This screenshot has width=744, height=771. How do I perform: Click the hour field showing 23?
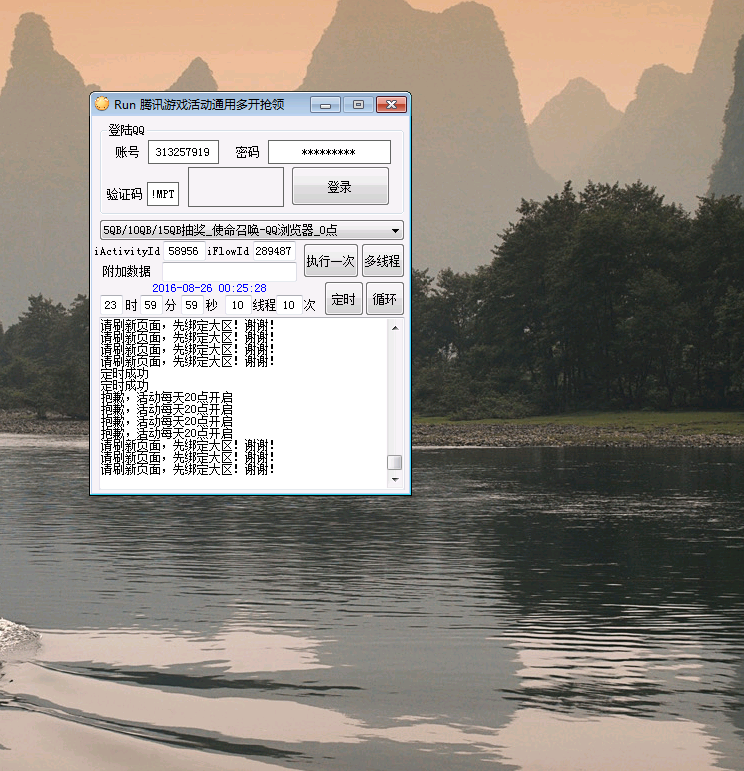[111, 305]
